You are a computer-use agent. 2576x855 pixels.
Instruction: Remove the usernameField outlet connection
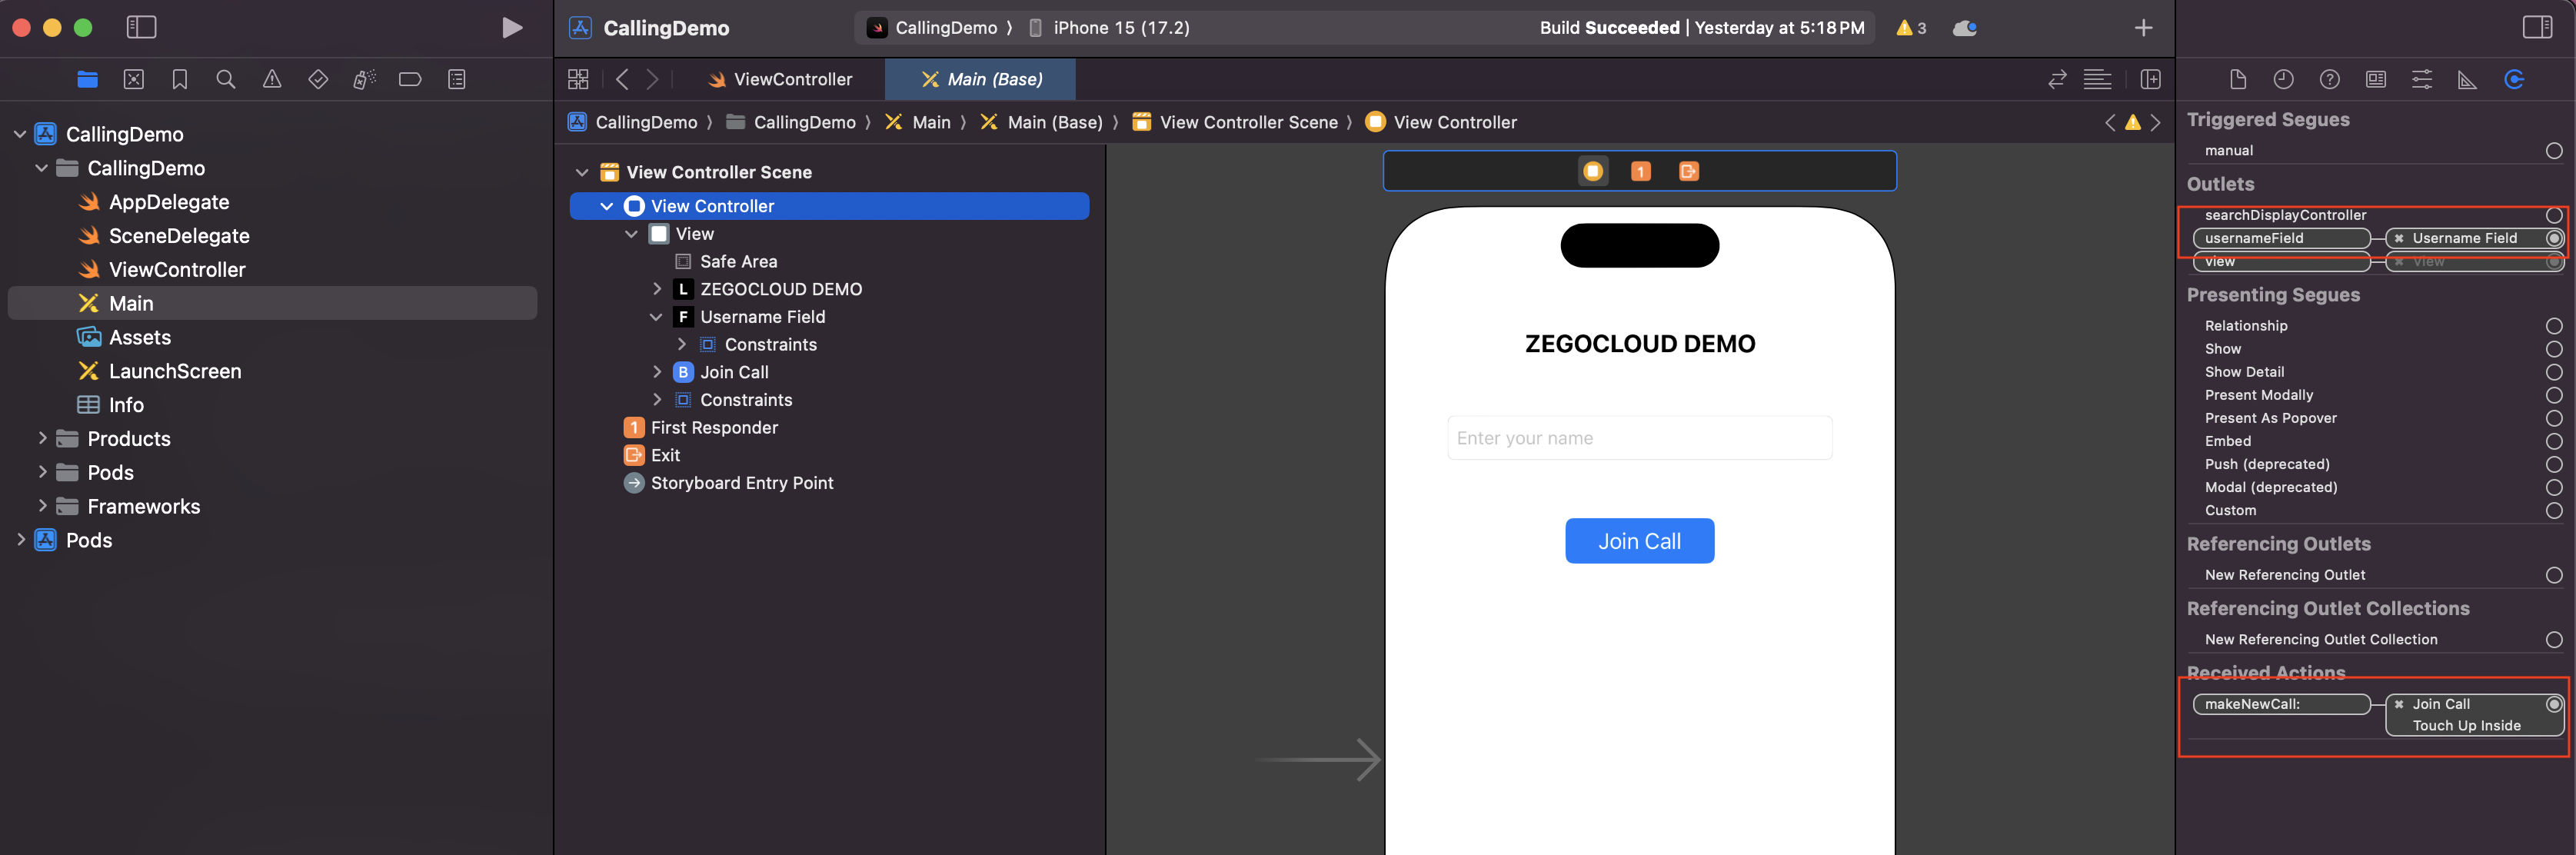tap(2398, 238)
